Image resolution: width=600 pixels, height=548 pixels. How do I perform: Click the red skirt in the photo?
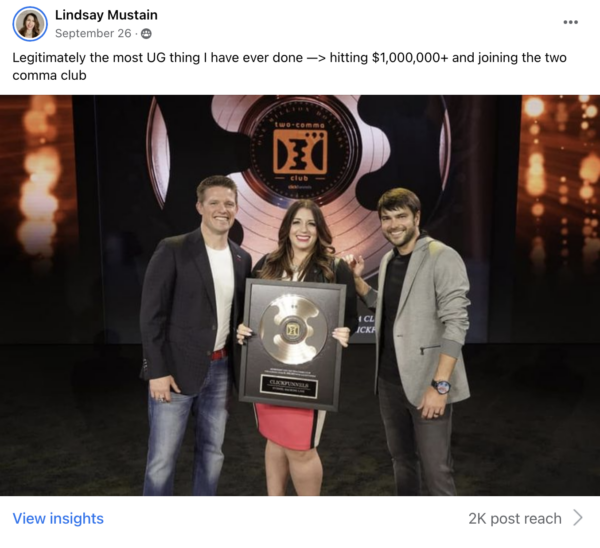pos(287,426)
